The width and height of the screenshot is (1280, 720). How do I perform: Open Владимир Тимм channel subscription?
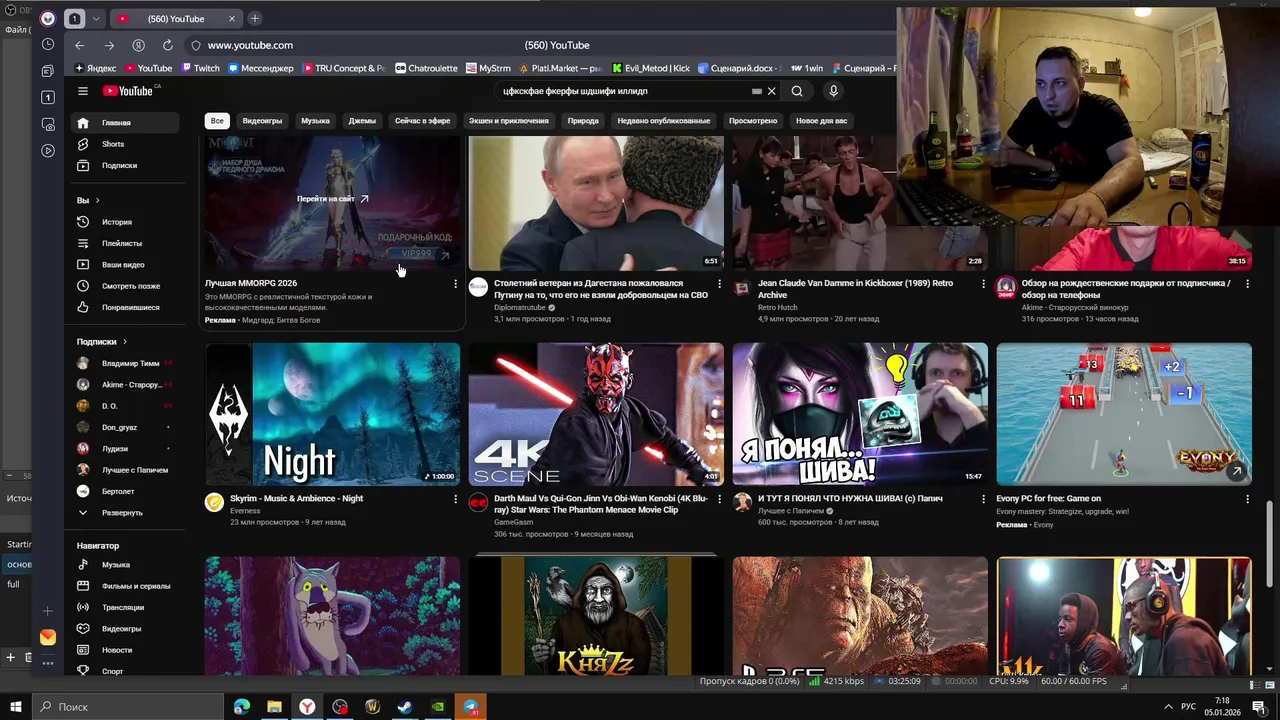[x=126, y=363]
